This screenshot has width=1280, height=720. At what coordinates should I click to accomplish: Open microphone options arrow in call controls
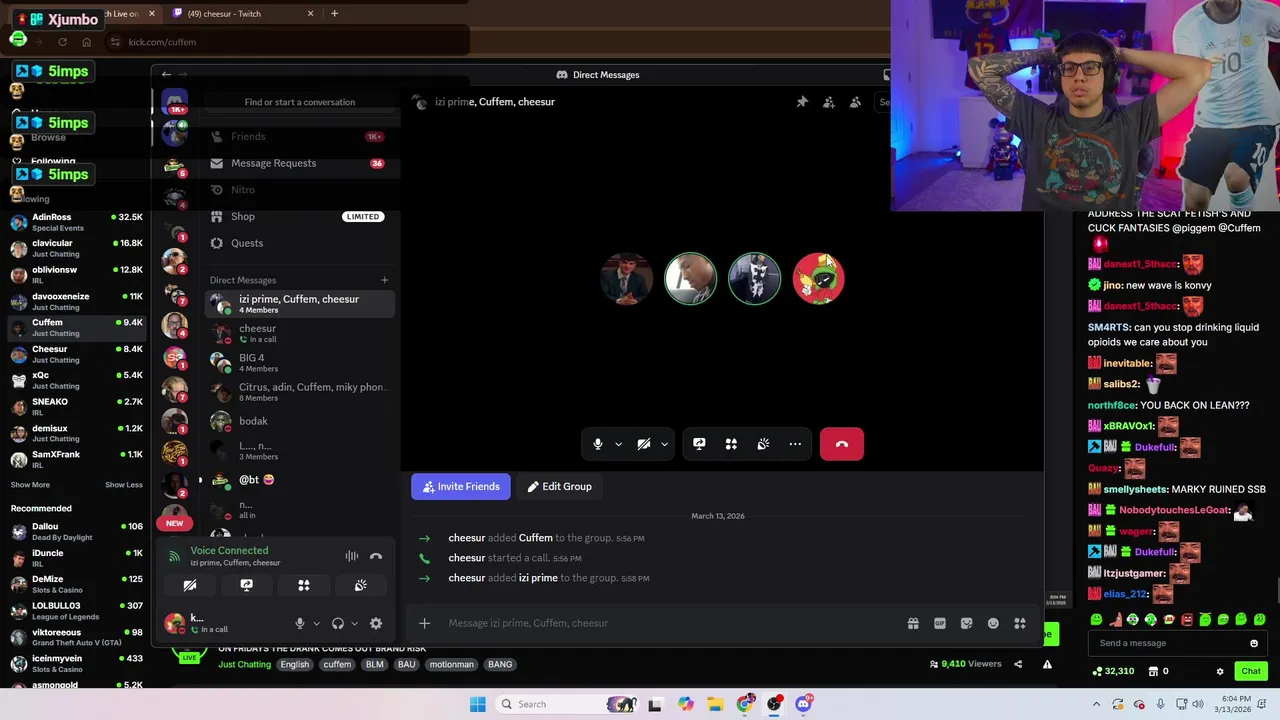coord(618,444)
